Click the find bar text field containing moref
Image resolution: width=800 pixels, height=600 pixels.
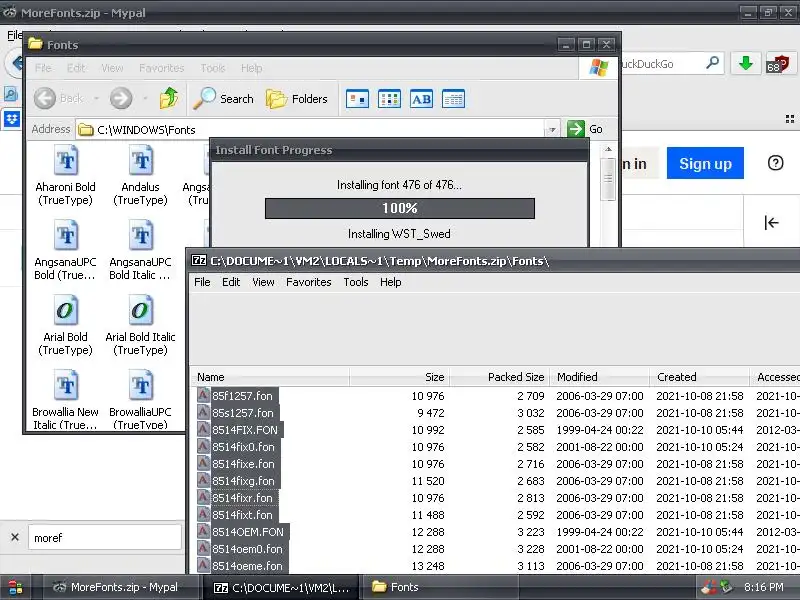tap(105, 537)
